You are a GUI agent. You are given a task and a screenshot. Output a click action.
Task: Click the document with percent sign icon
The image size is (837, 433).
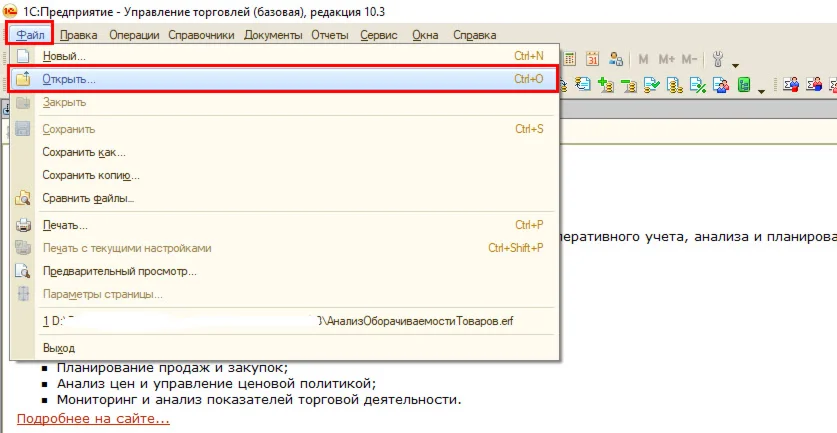point(698,85)
